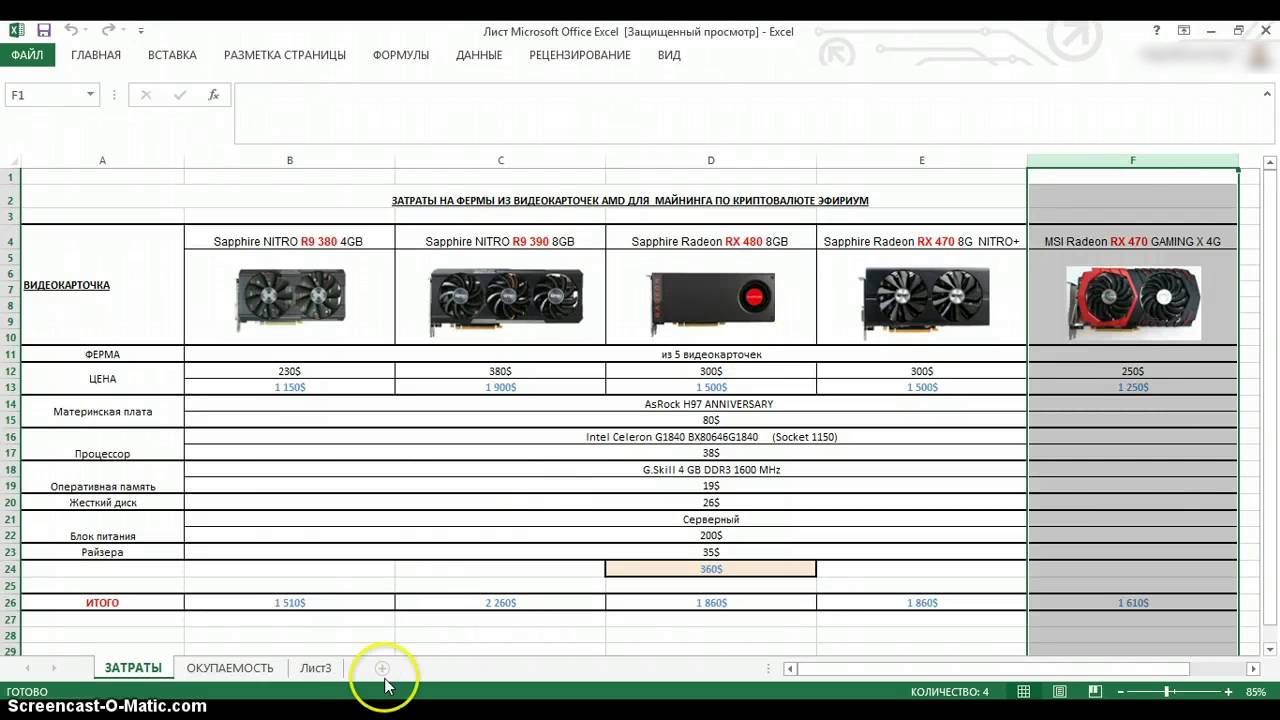Open the Customize Quick Access Toolbar arrow
This screenshot has width=1280, height=720.
141,32
